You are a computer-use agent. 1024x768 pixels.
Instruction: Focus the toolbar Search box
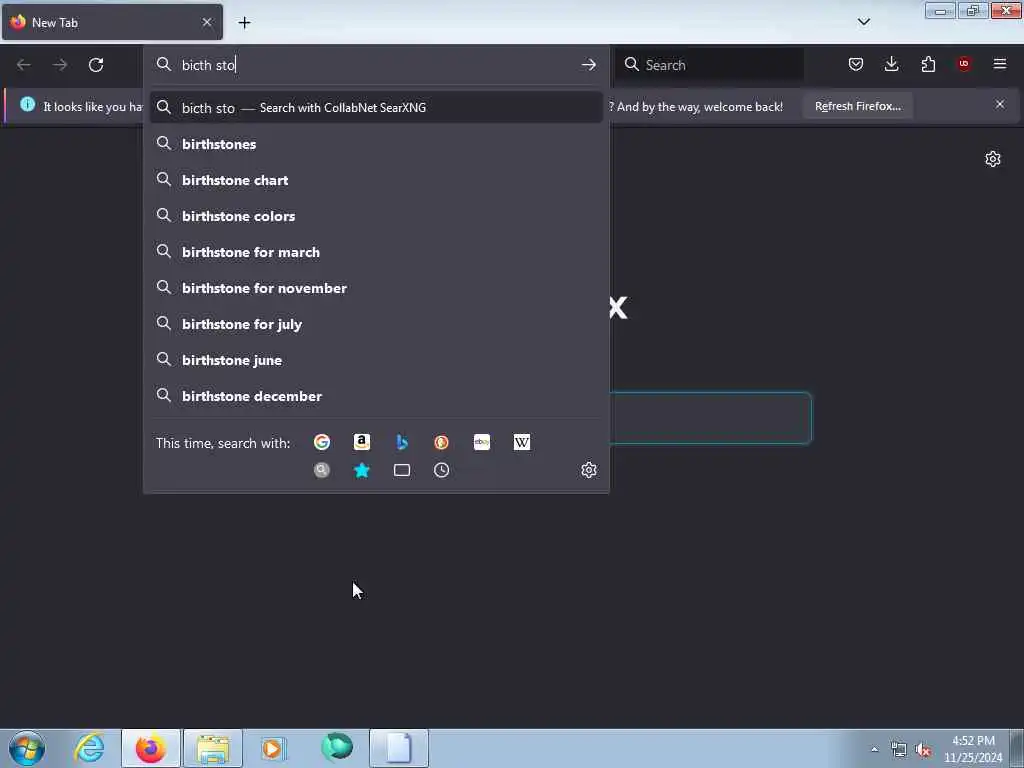[x=710, y=65]
